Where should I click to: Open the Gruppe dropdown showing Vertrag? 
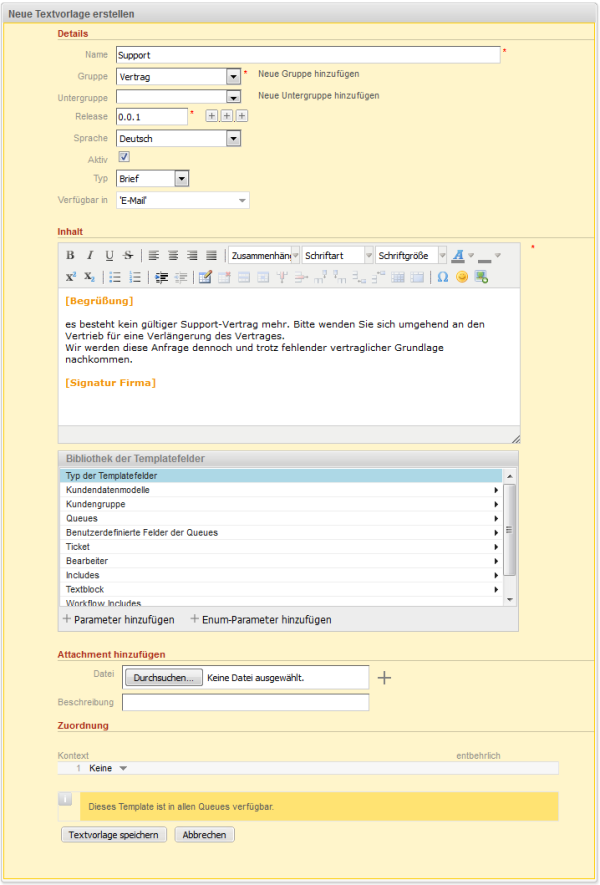tap(178, 76)
